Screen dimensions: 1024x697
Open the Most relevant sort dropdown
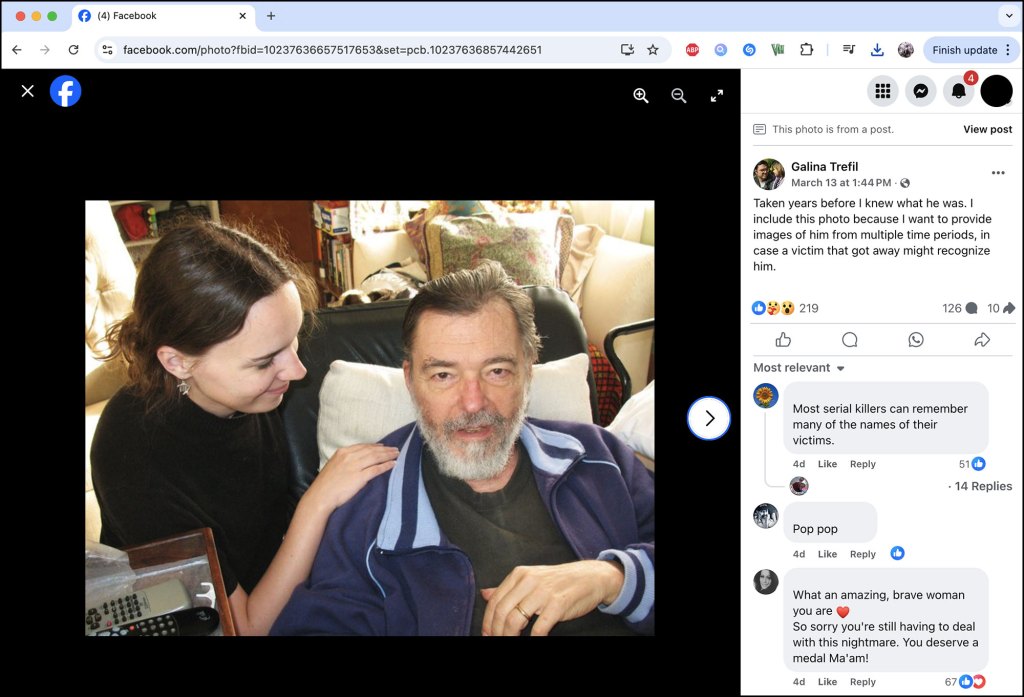pos(797,367)
